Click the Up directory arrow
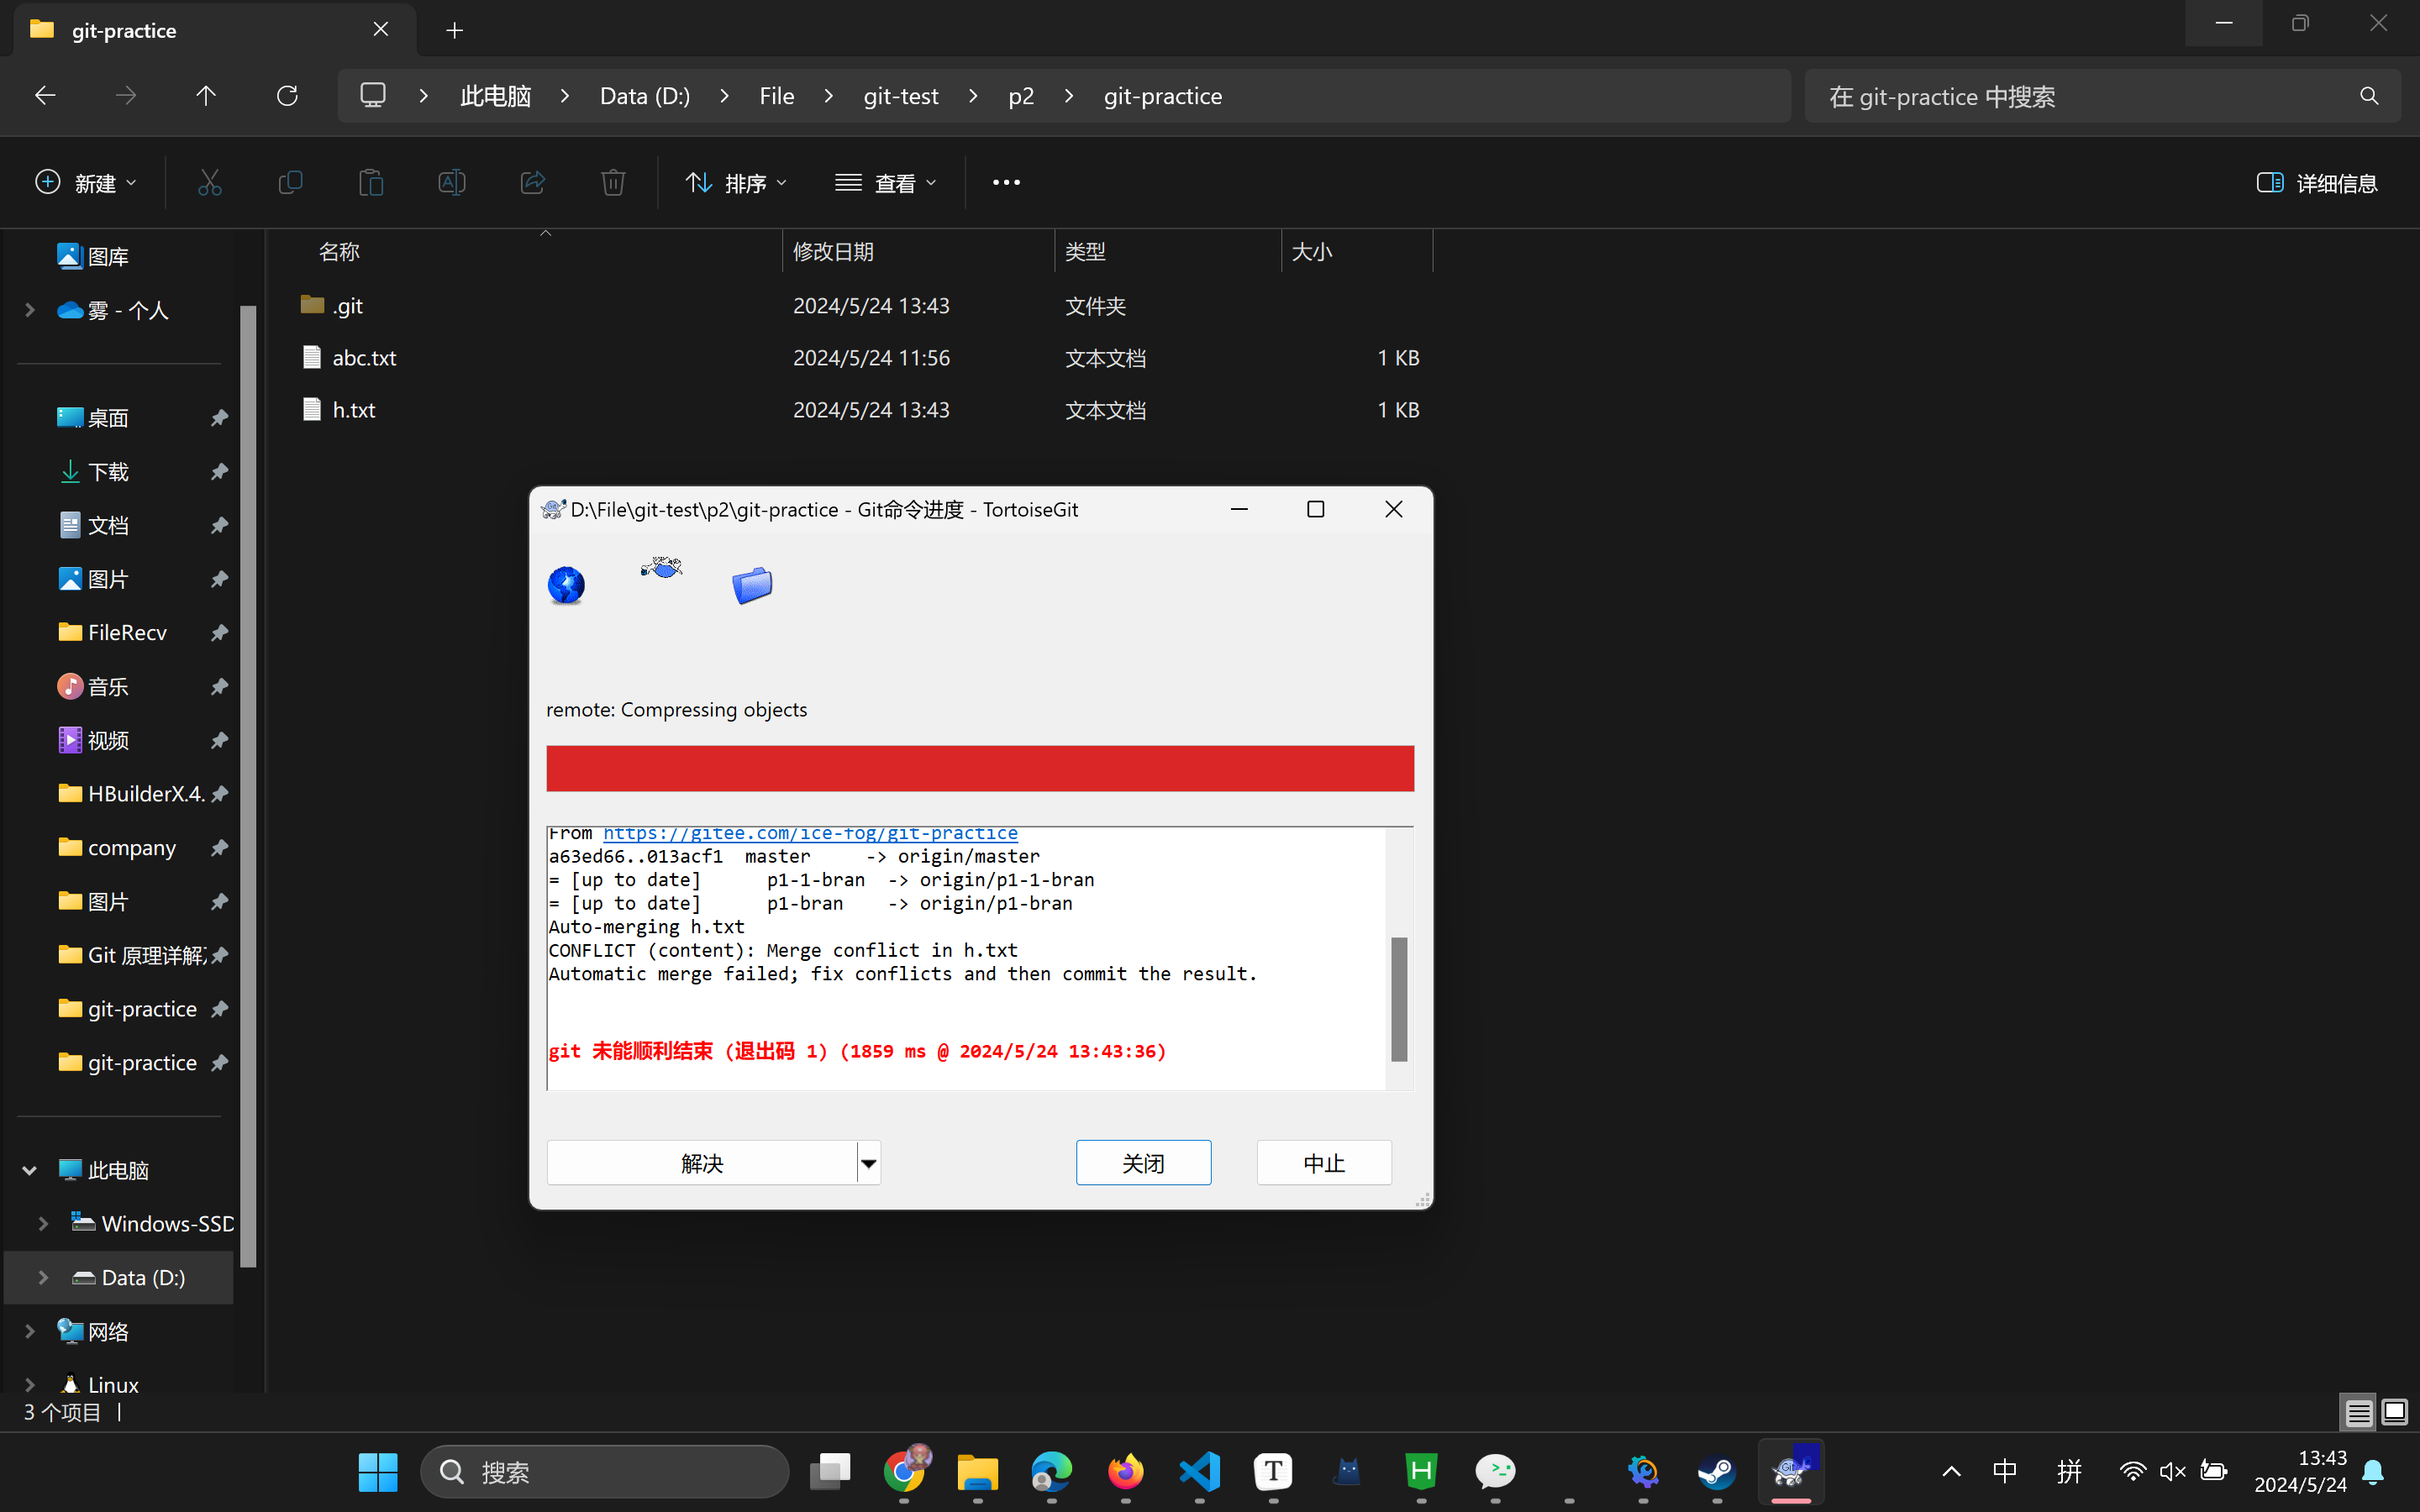2420x1512 pixels. pos(205,96)
